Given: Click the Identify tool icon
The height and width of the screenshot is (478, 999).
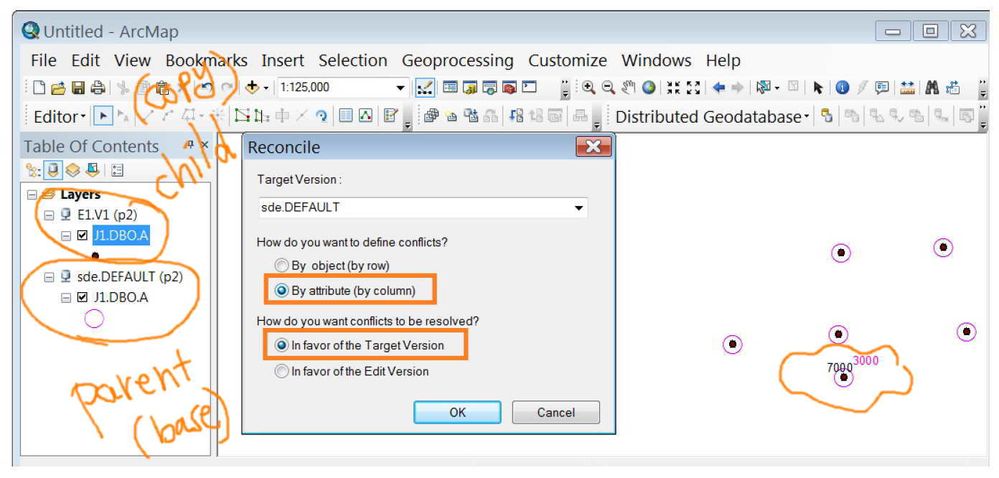Looking at the screenshot, I should (x=842, y=88).
